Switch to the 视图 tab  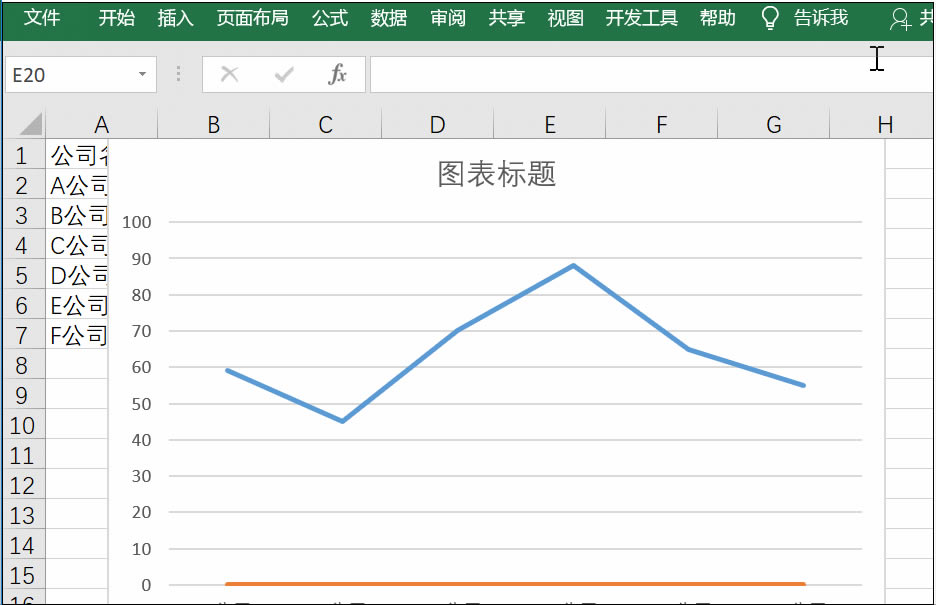(565, 18)
